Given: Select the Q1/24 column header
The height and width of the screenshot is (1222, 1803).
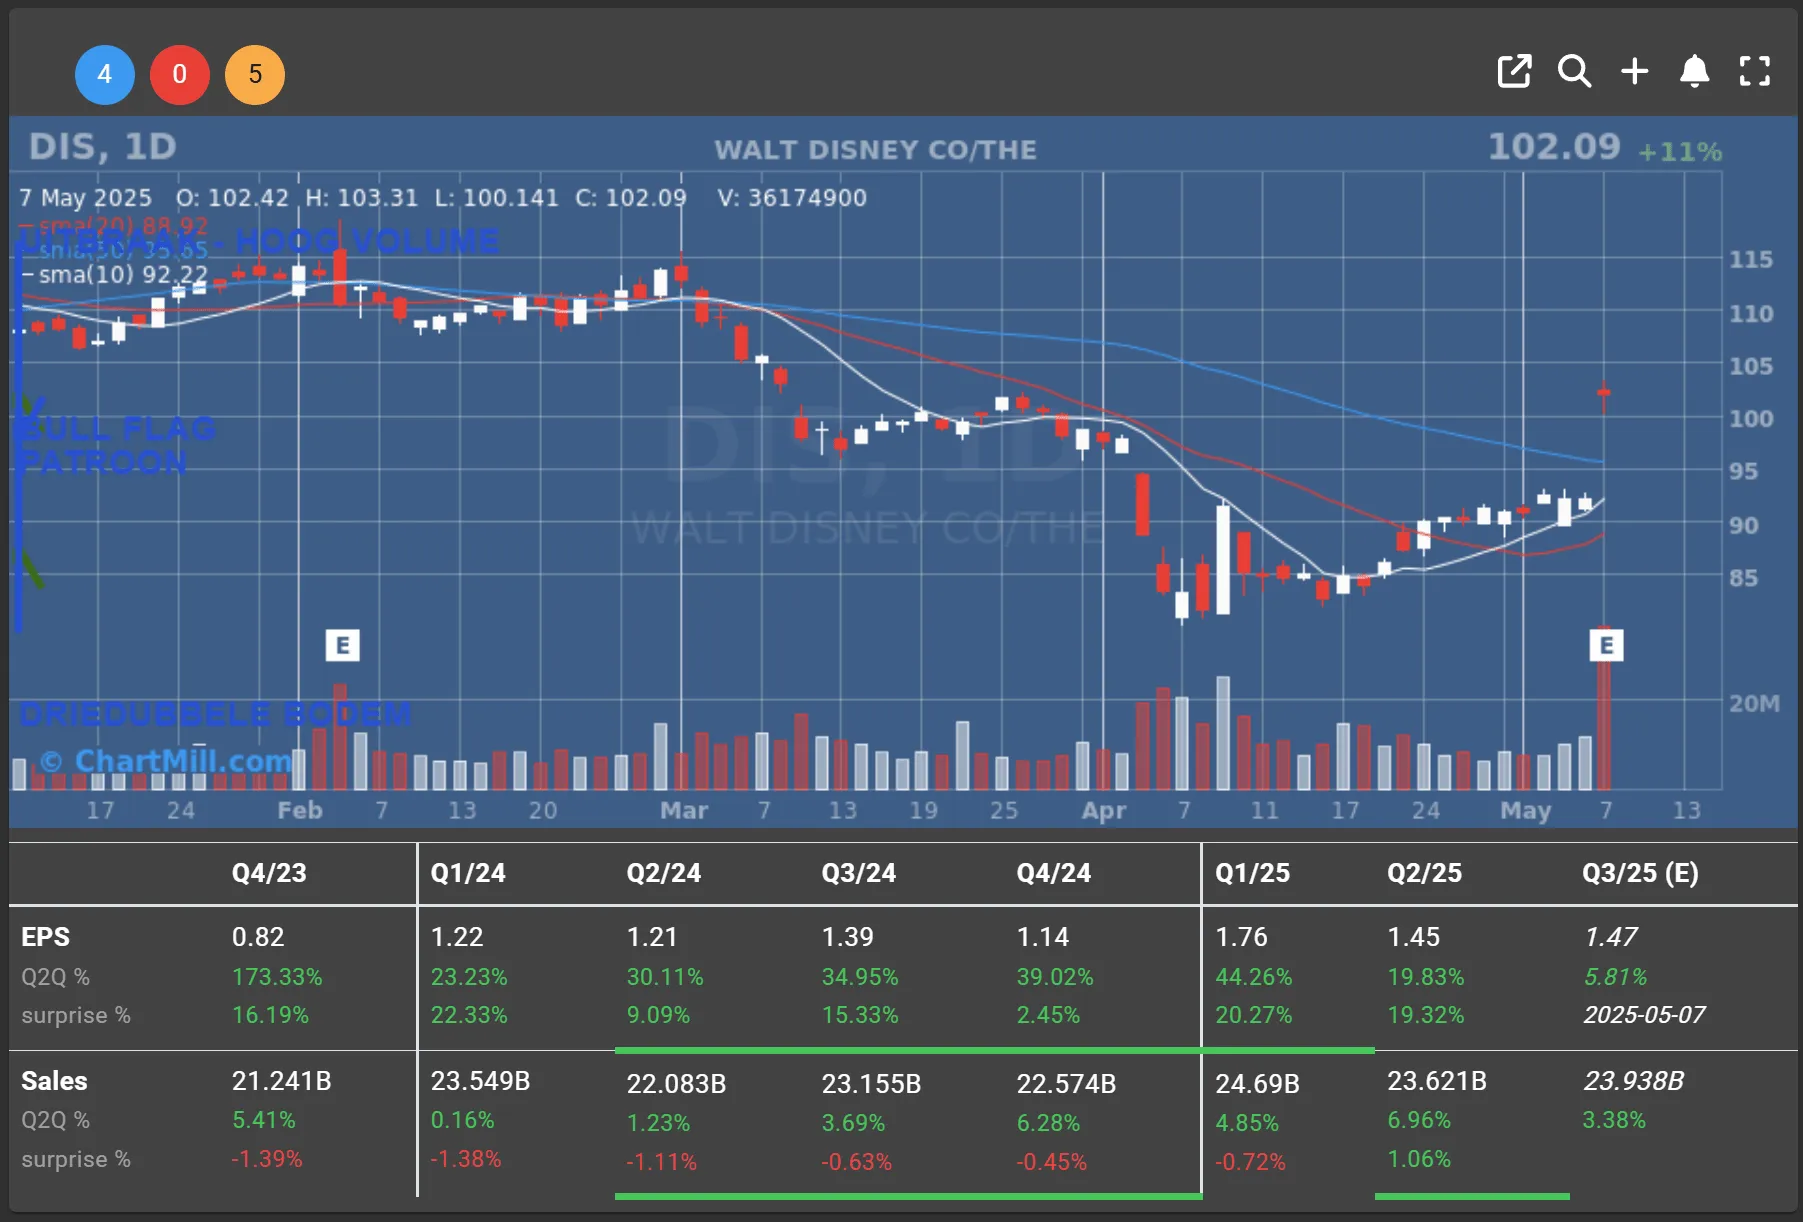Looking at the screenshot, I should click(468, 873).
